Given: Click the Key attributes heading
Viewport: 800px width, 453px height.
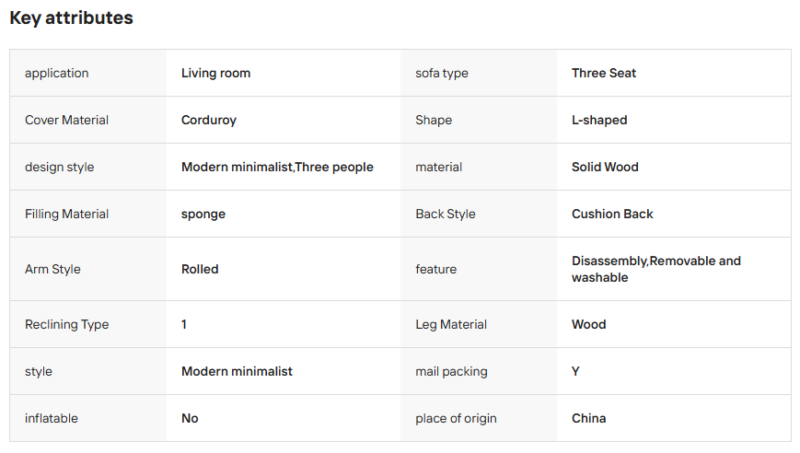Looking at the screenshot, I should point(71,18).
